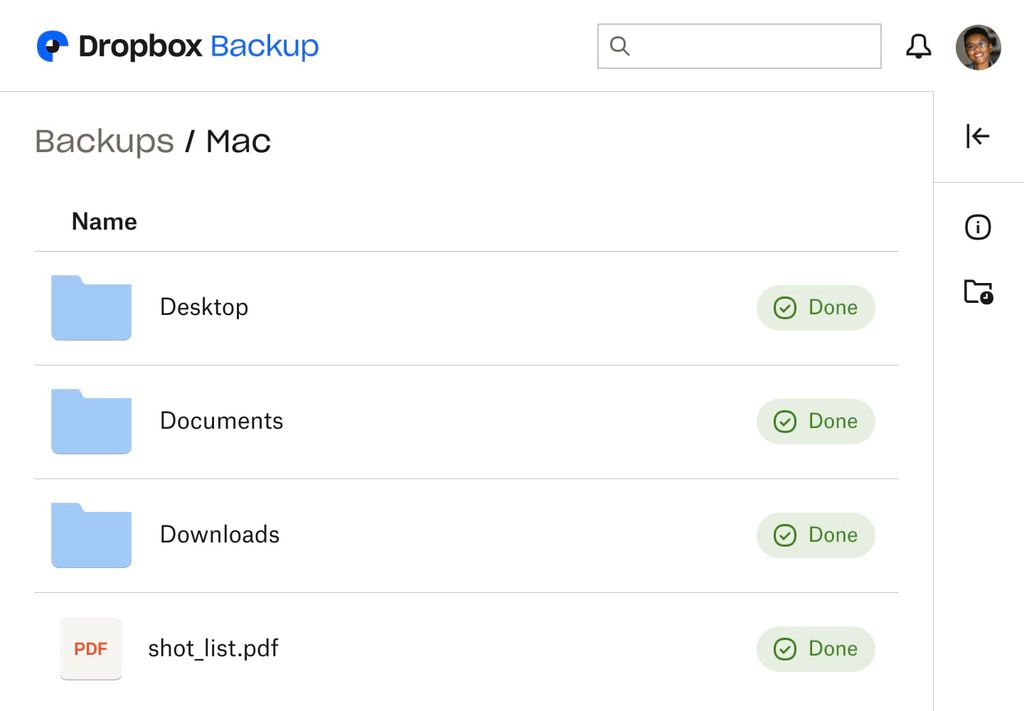Open the Desktop folder icon

[91, 308]
